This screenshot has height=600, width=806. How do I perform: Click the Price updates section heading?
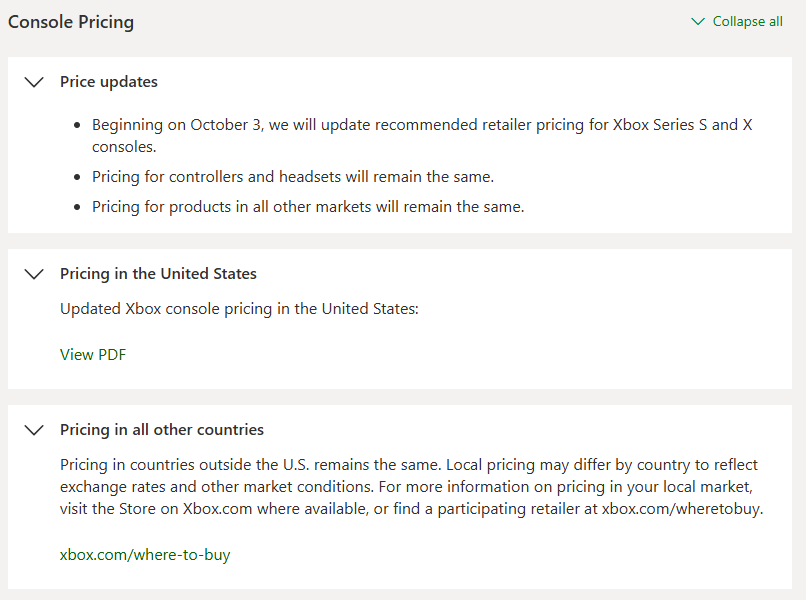pos(109,82)
